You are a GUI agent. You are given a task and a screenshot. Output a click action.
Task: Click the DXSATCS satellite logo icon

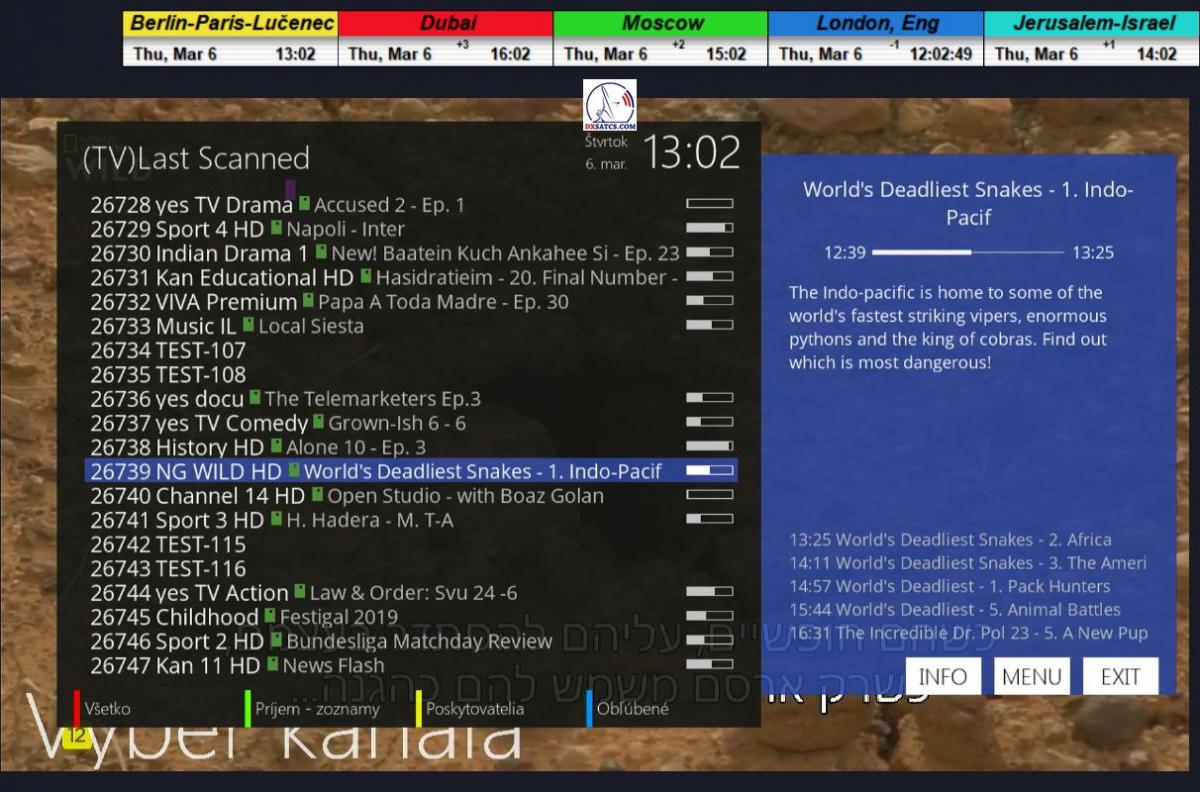coord(610,106)
